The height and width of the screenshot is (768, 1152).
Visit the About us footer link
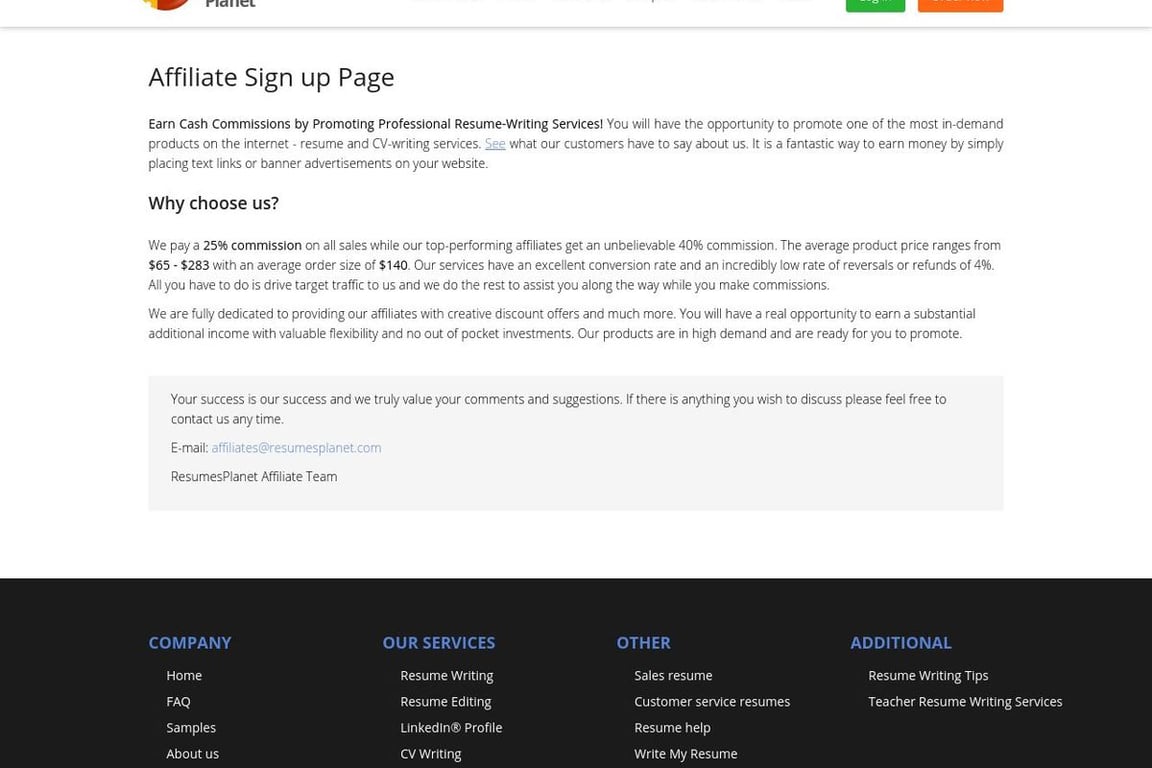[192, 754]
